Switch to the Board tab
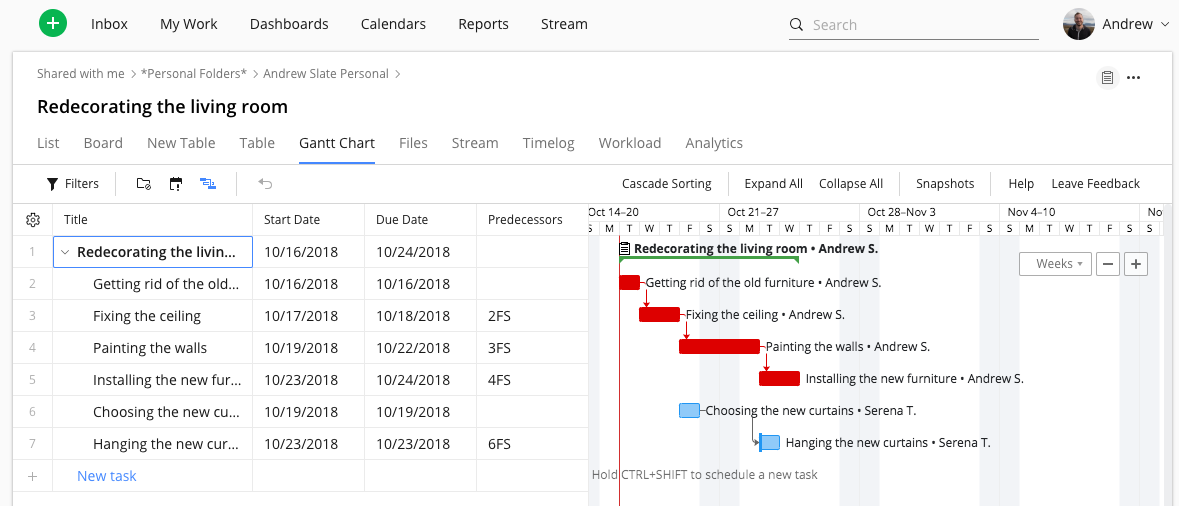The height and width of the screenshot is (506, 1179). tap(103, 143)
